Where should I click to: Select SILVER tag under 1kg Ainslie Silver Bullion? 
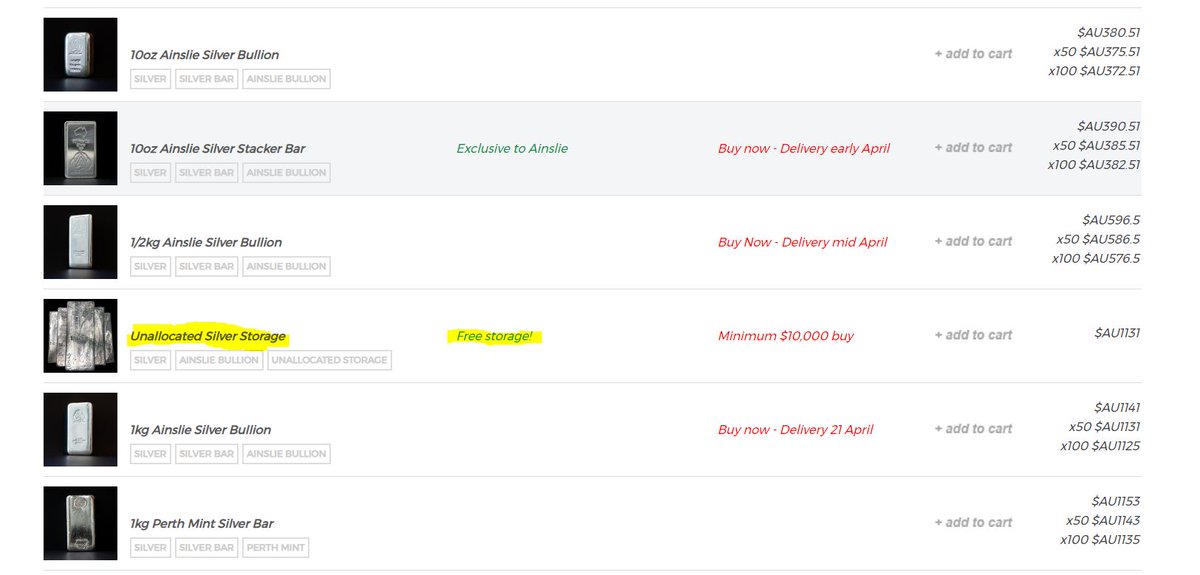tap(150, 454)
